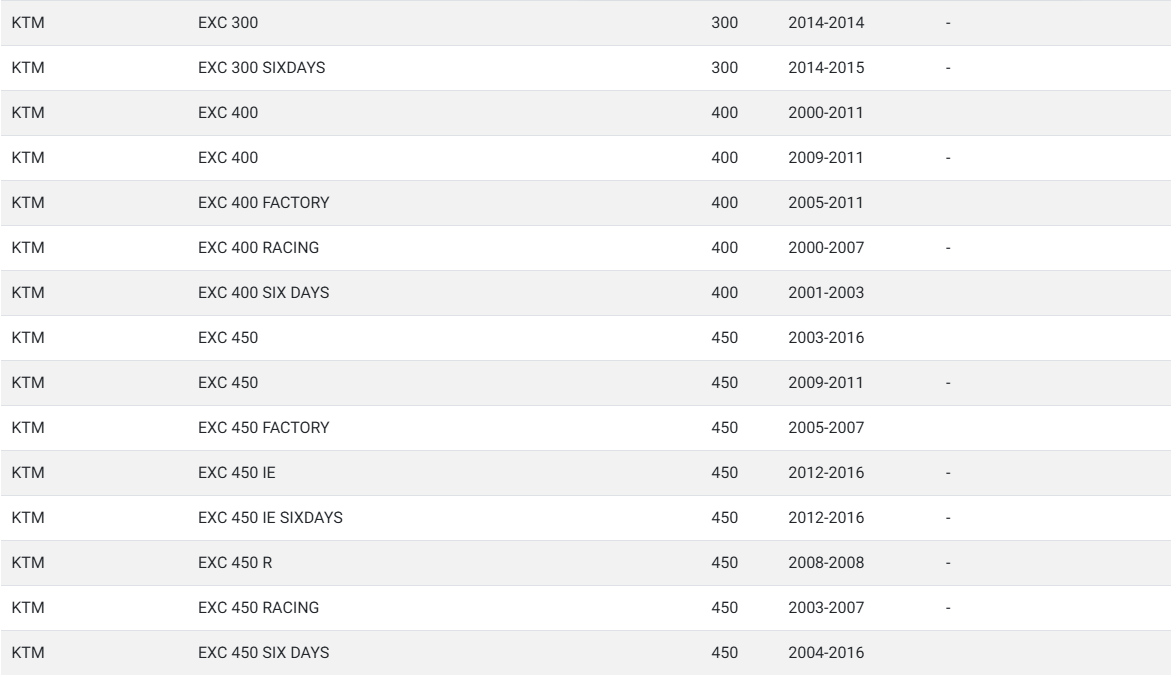Click the EXC 450 IE model name
The image size is (1176, 677).
[x=236, y=472]
